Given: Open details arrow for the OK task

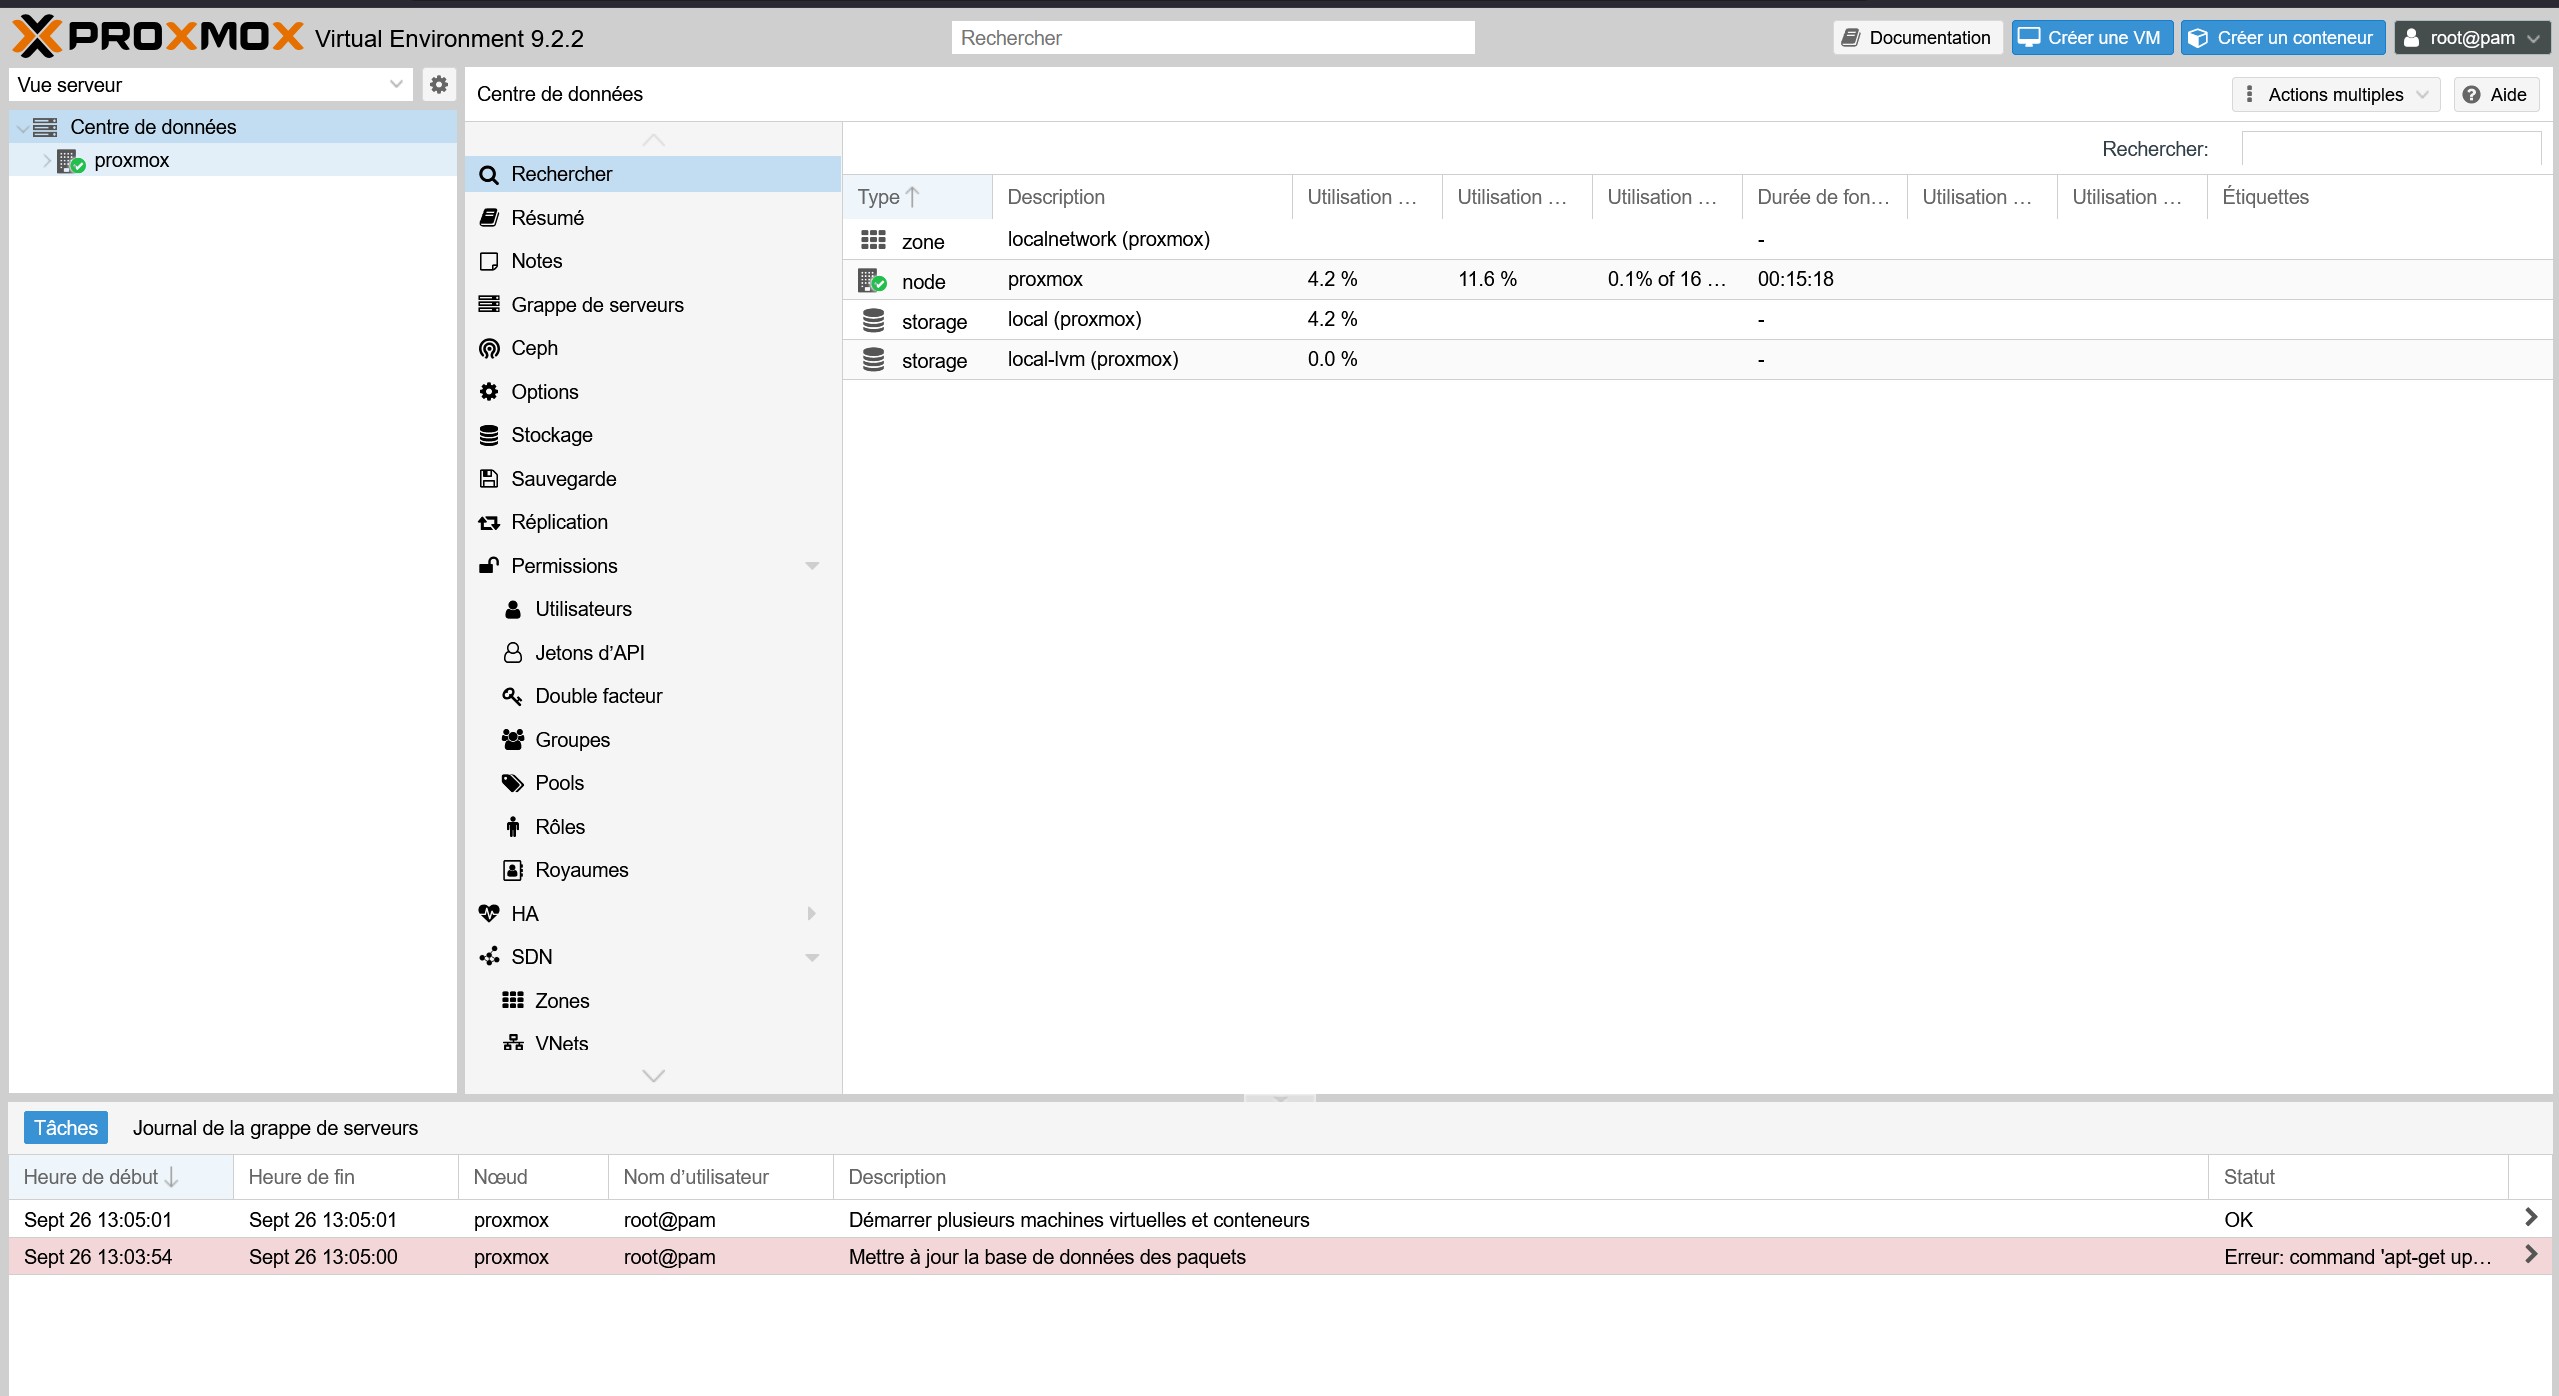Looking at the screenshot, I should tap(2531, 1218).
